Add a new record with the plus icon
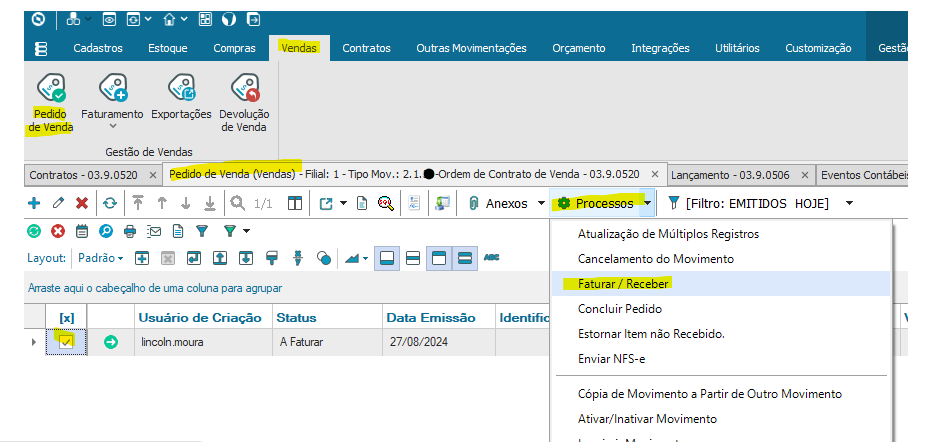949x442 pixels. point(34,203)
